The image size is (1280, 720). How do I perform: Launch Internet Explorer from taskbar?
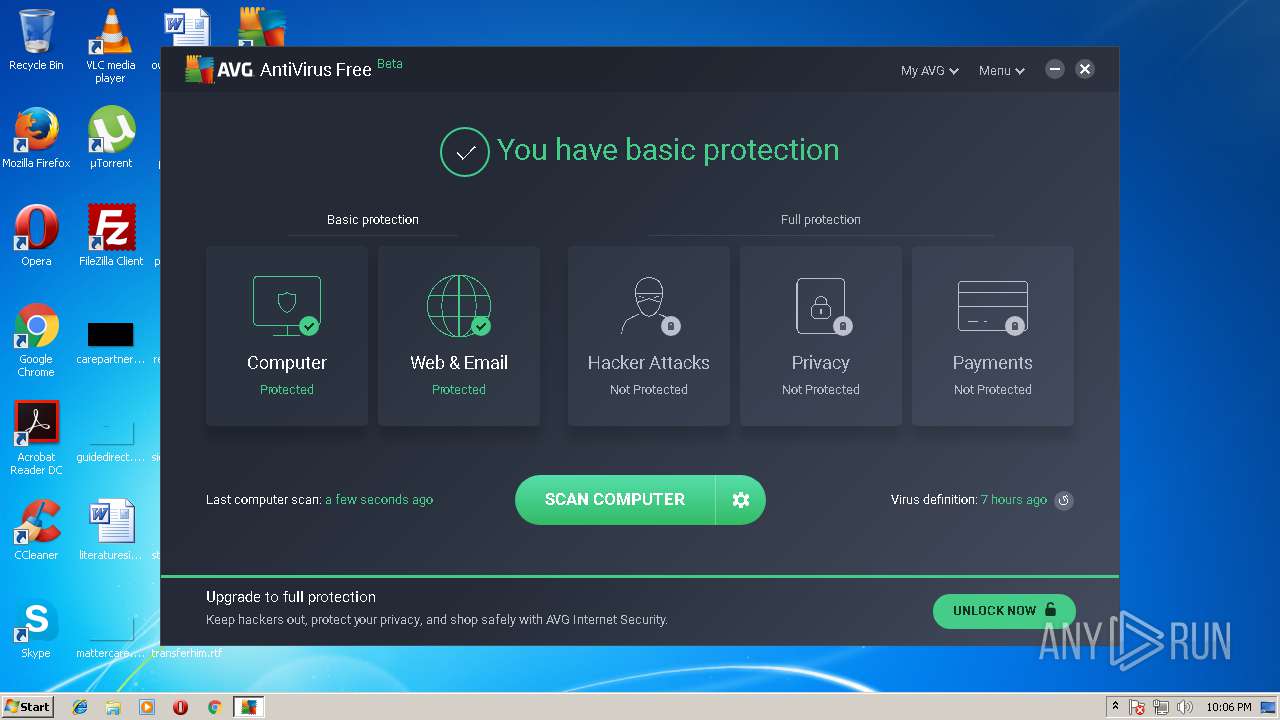click(x=80, y=707)
